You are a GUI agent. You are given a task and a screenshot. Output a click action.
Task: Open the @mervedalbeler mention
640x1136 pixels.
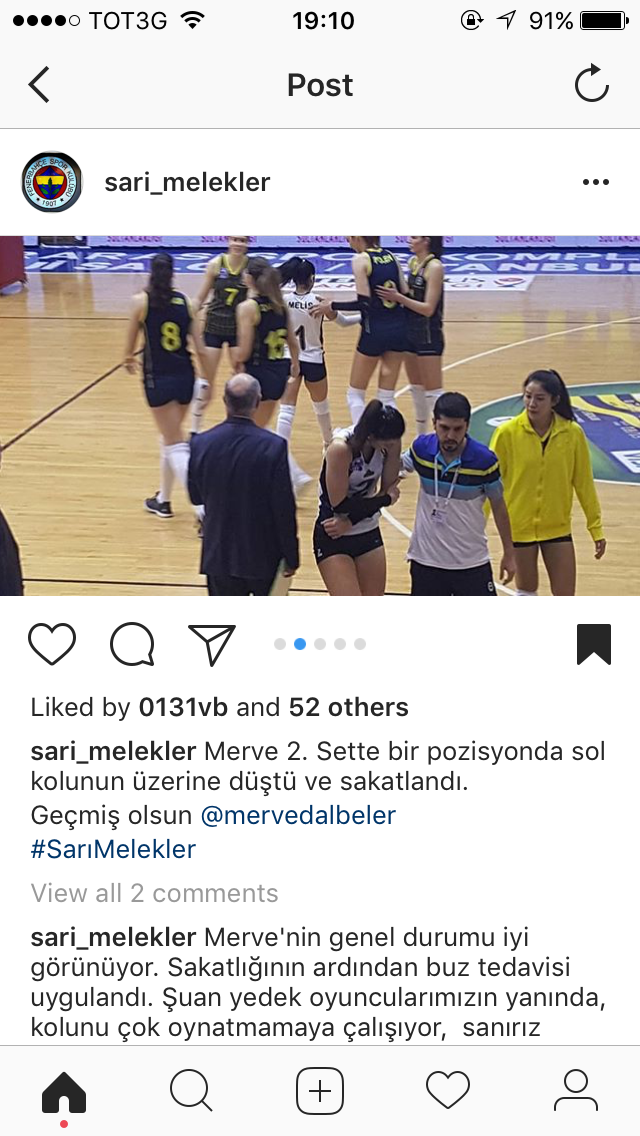[298, 816]
